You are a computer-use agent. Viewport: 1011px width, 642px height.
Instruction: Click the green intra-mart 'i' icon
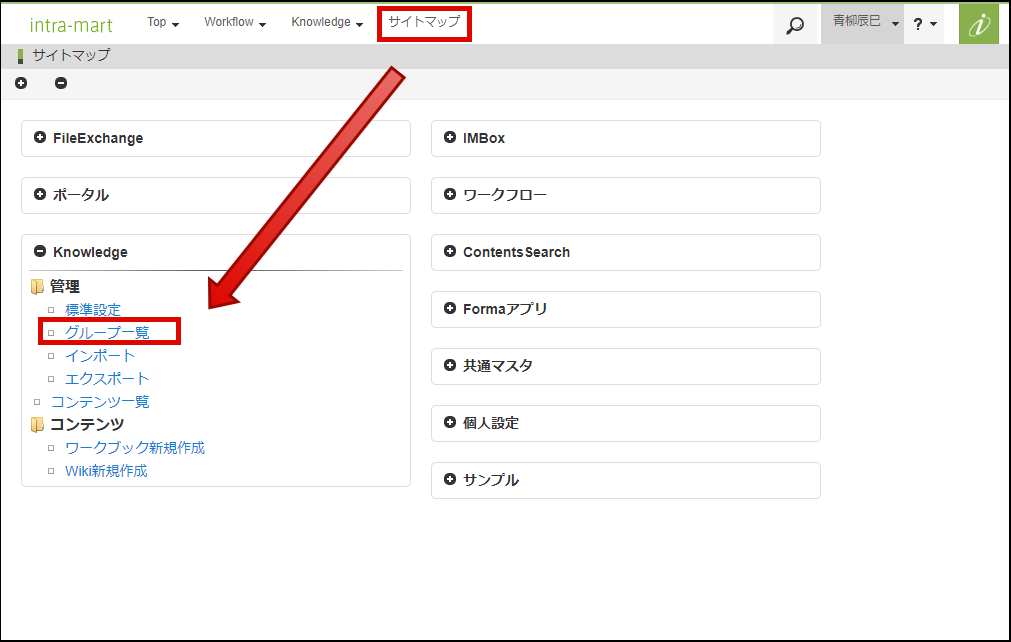pos(979,24)
